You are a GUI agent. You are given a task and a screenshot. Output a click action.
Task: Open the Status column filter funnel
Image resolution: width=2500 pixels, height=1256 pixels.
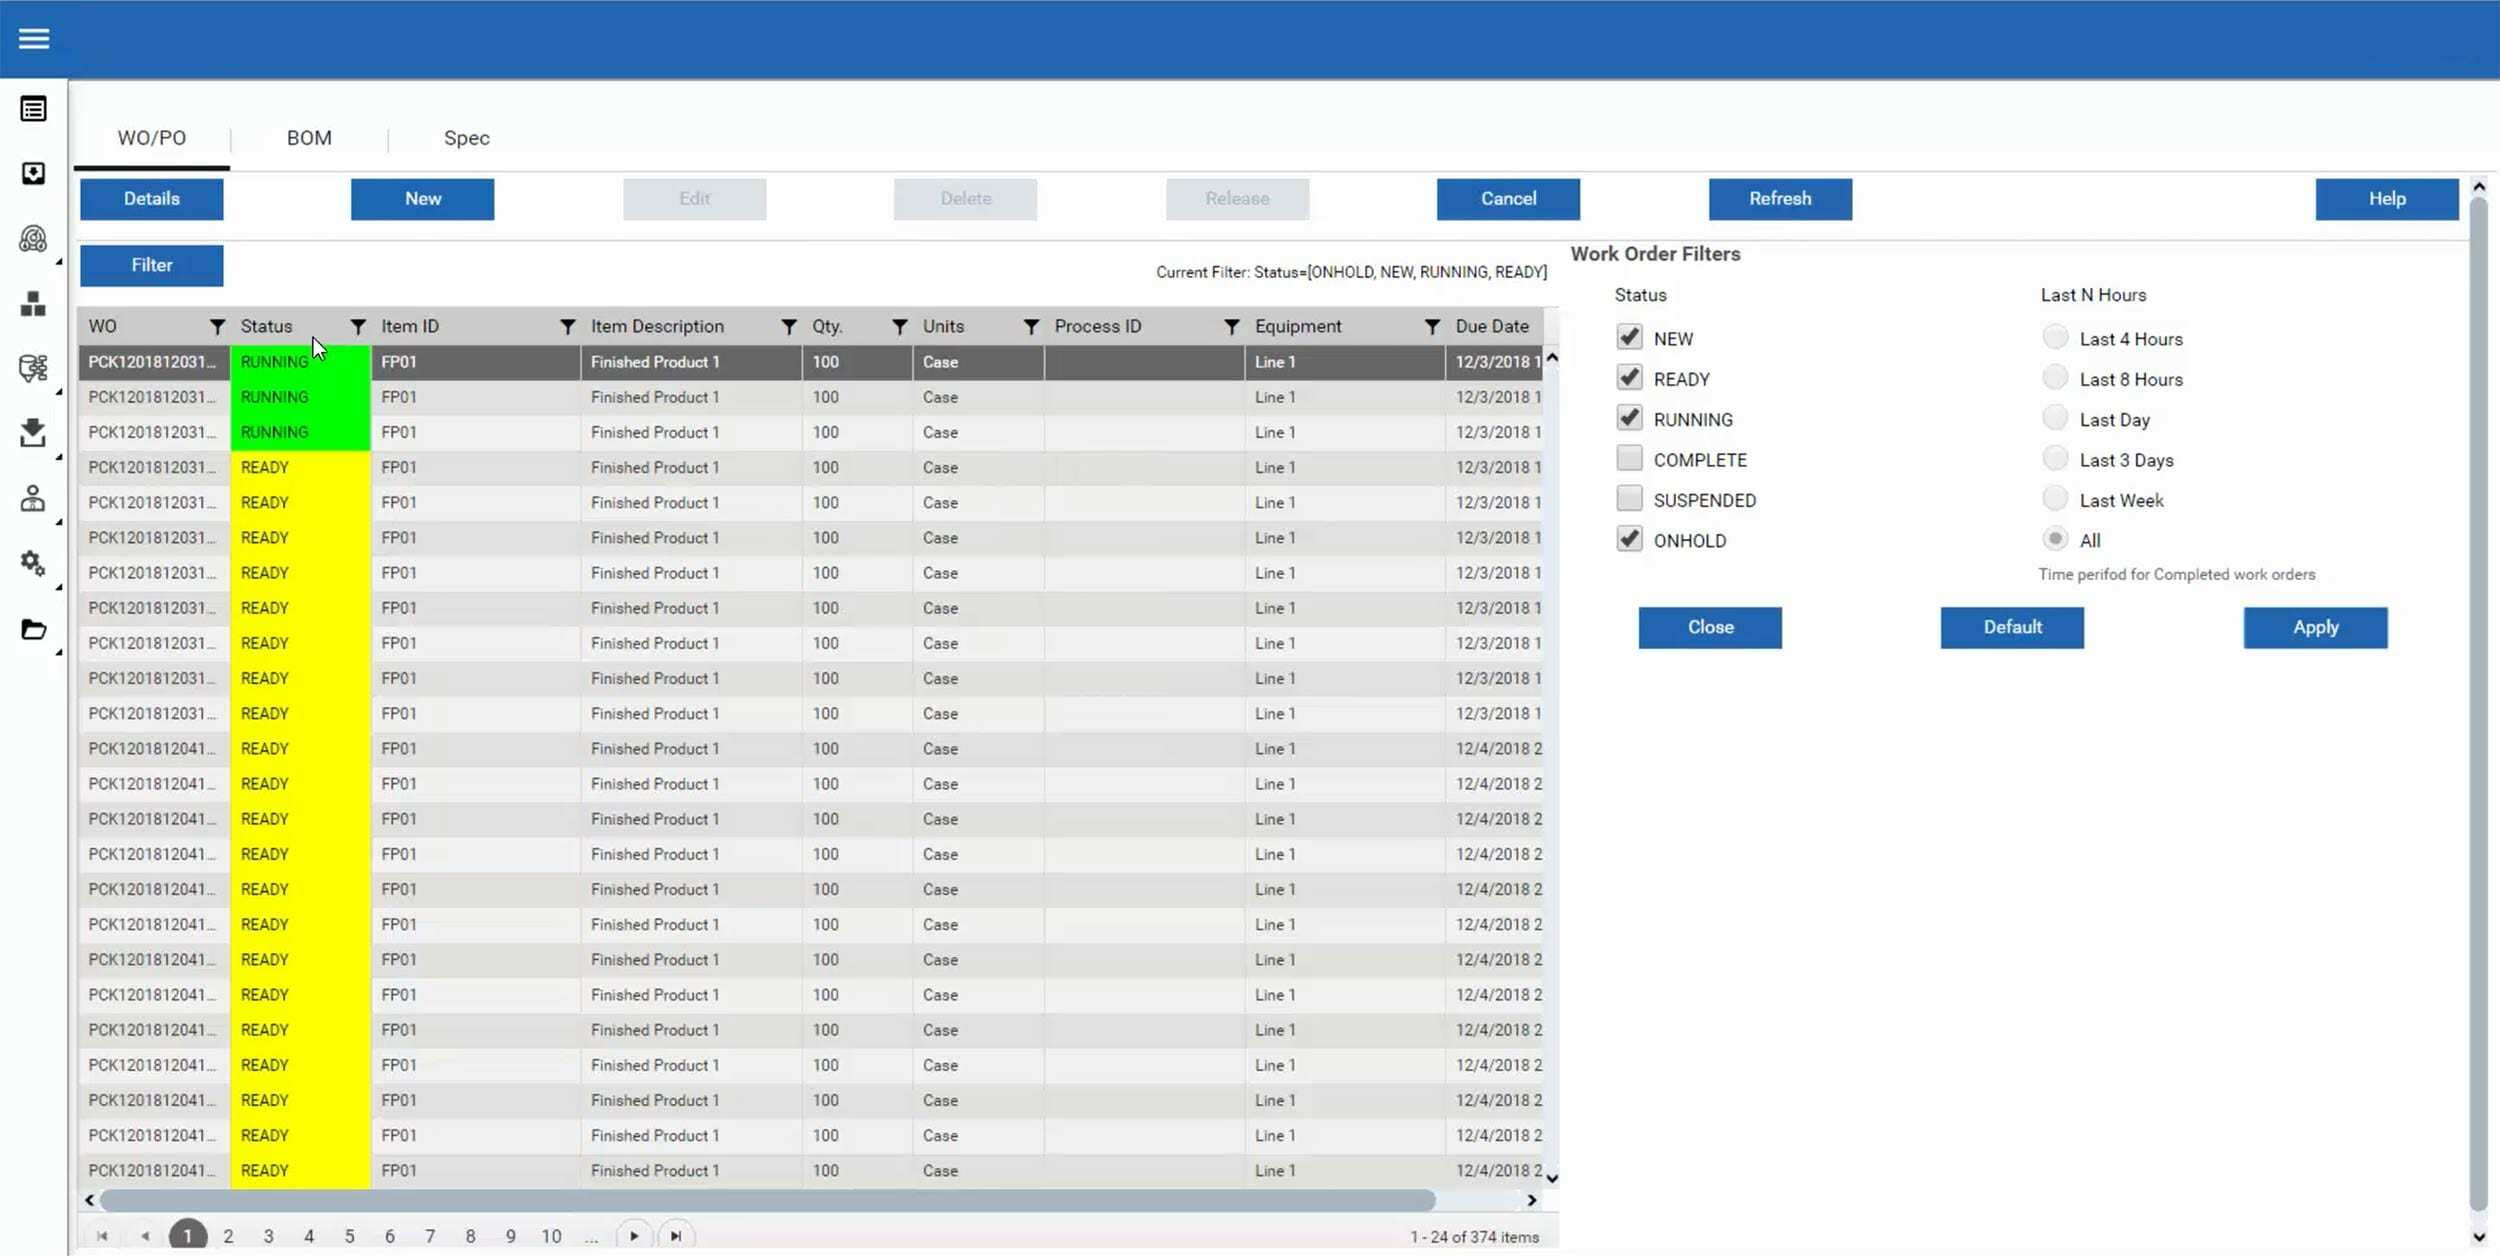[358, 327]
